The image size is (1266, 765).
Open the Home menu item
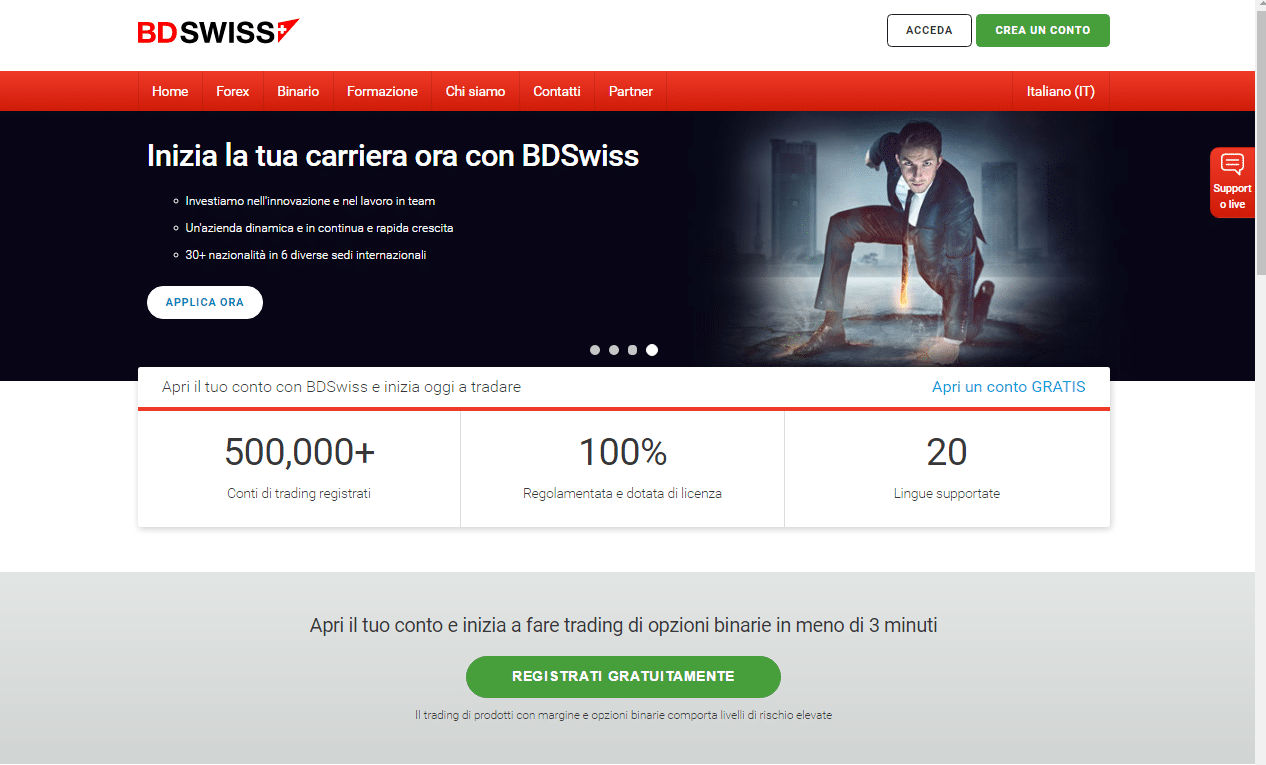(x=170, y=91)
